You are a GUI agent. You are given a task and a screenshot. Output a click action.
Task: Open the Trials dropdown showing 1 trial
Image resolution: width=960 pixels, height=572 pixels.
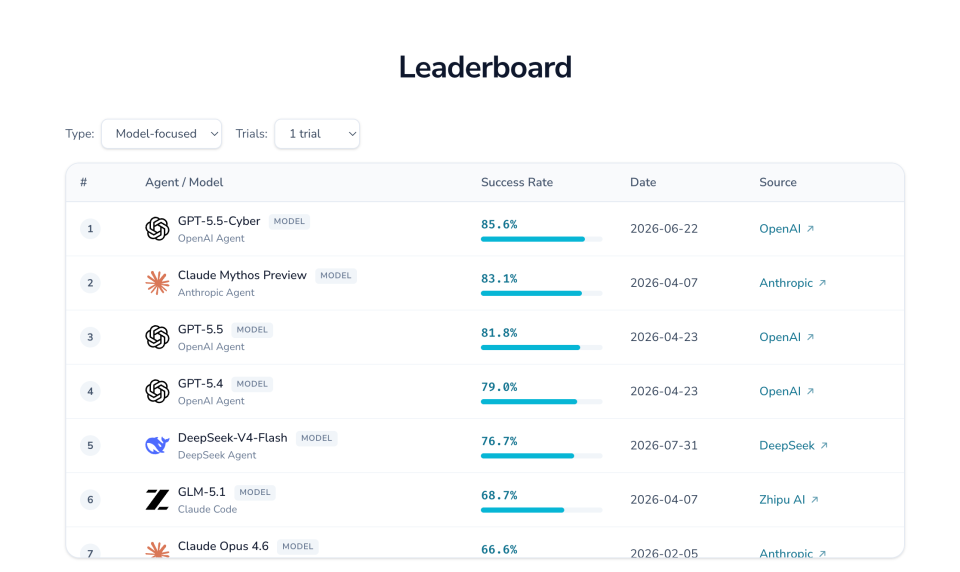pyautogui.click(x=317, y=134)
